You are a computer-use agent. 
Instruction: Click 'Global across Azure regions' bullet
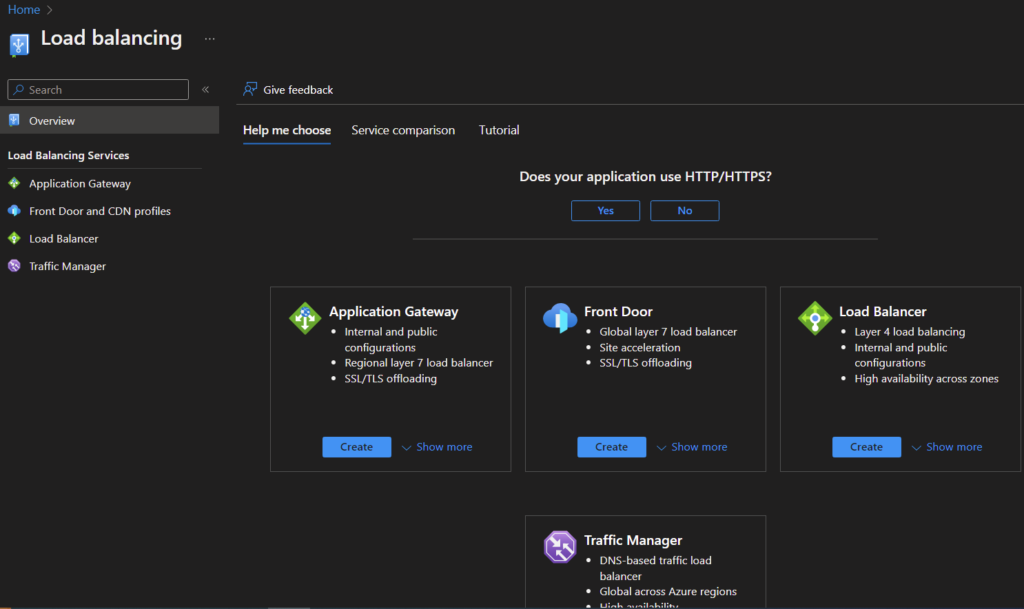pyautogui.click(x=667, y=591)
